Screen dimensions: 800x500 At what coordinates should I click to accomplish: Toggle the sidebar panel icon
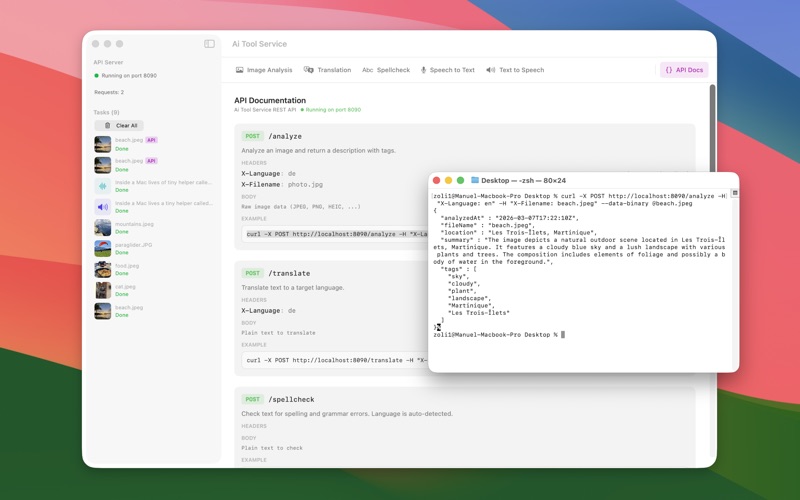pyautogui.click(x=209, y=44)
